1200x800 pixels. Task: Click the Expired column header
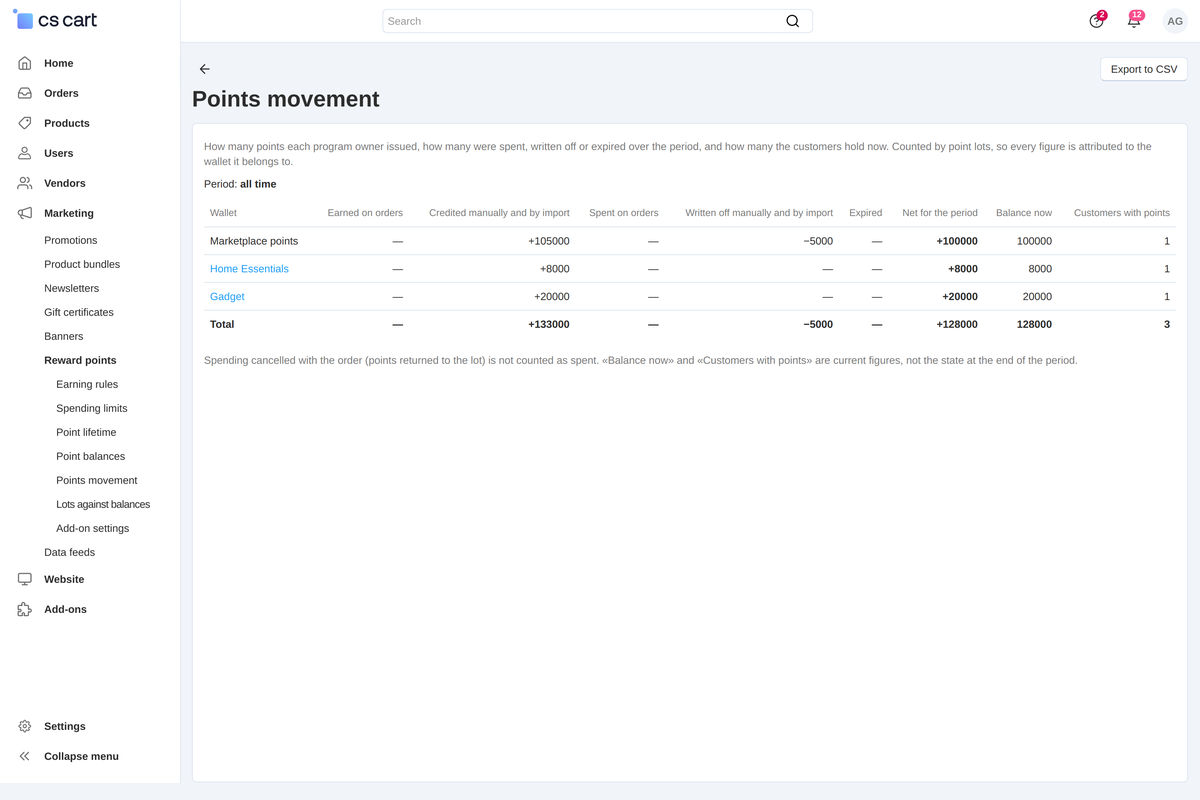click(x=865, y=213)
